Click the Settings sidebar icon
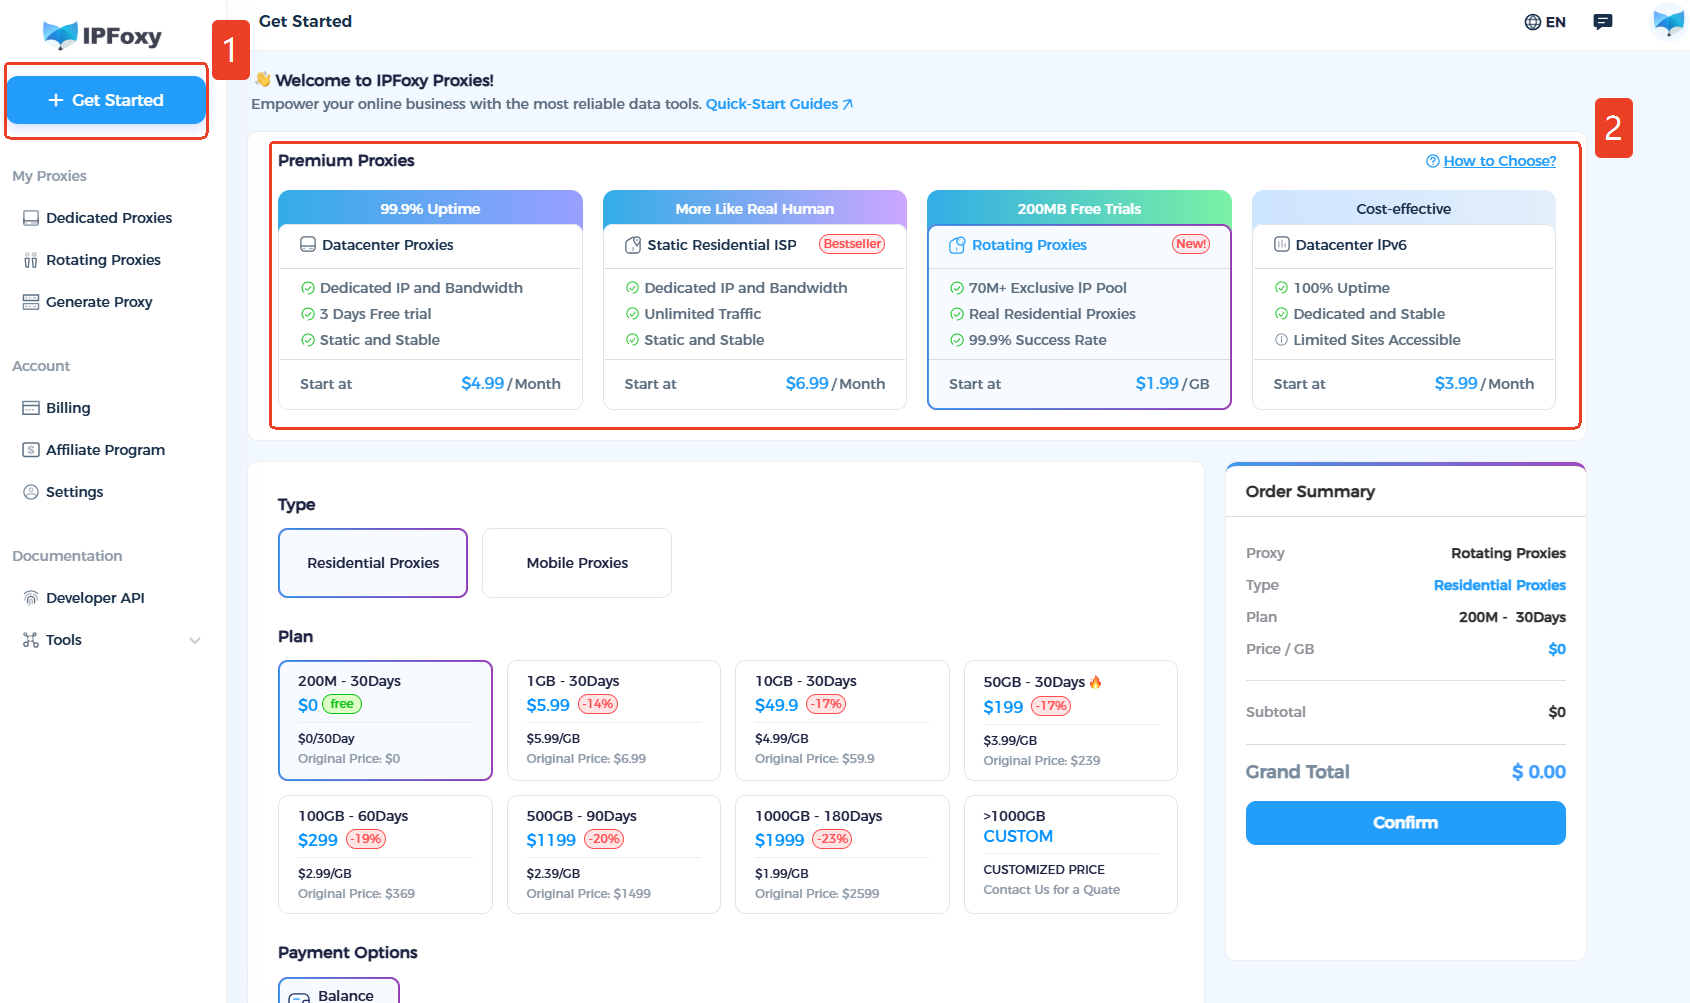This screenshot has height=1003, width=1690. tap(31, 492)
